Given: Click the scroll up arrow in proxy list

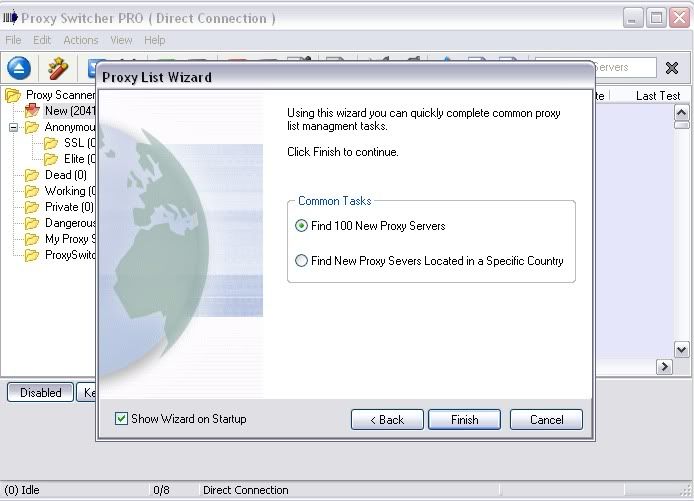Looking at the screenshot, I should click(681, 113).
